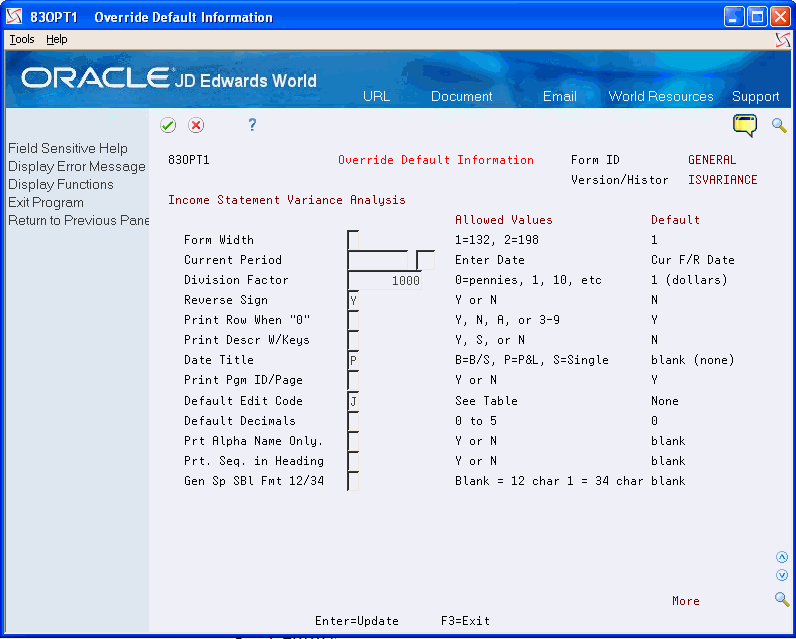Click the "Cur F/R Date" default text
The width and height of the screenshot is (796, 639).
click(693, 260)
